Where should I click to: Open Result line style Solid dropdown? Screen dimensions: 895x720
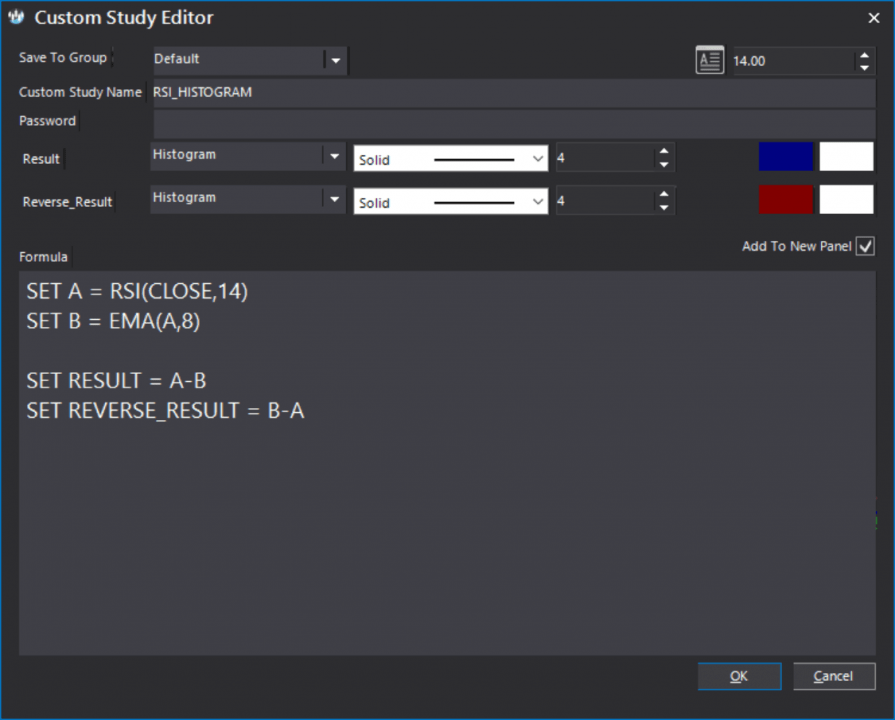tap(451, 159)
